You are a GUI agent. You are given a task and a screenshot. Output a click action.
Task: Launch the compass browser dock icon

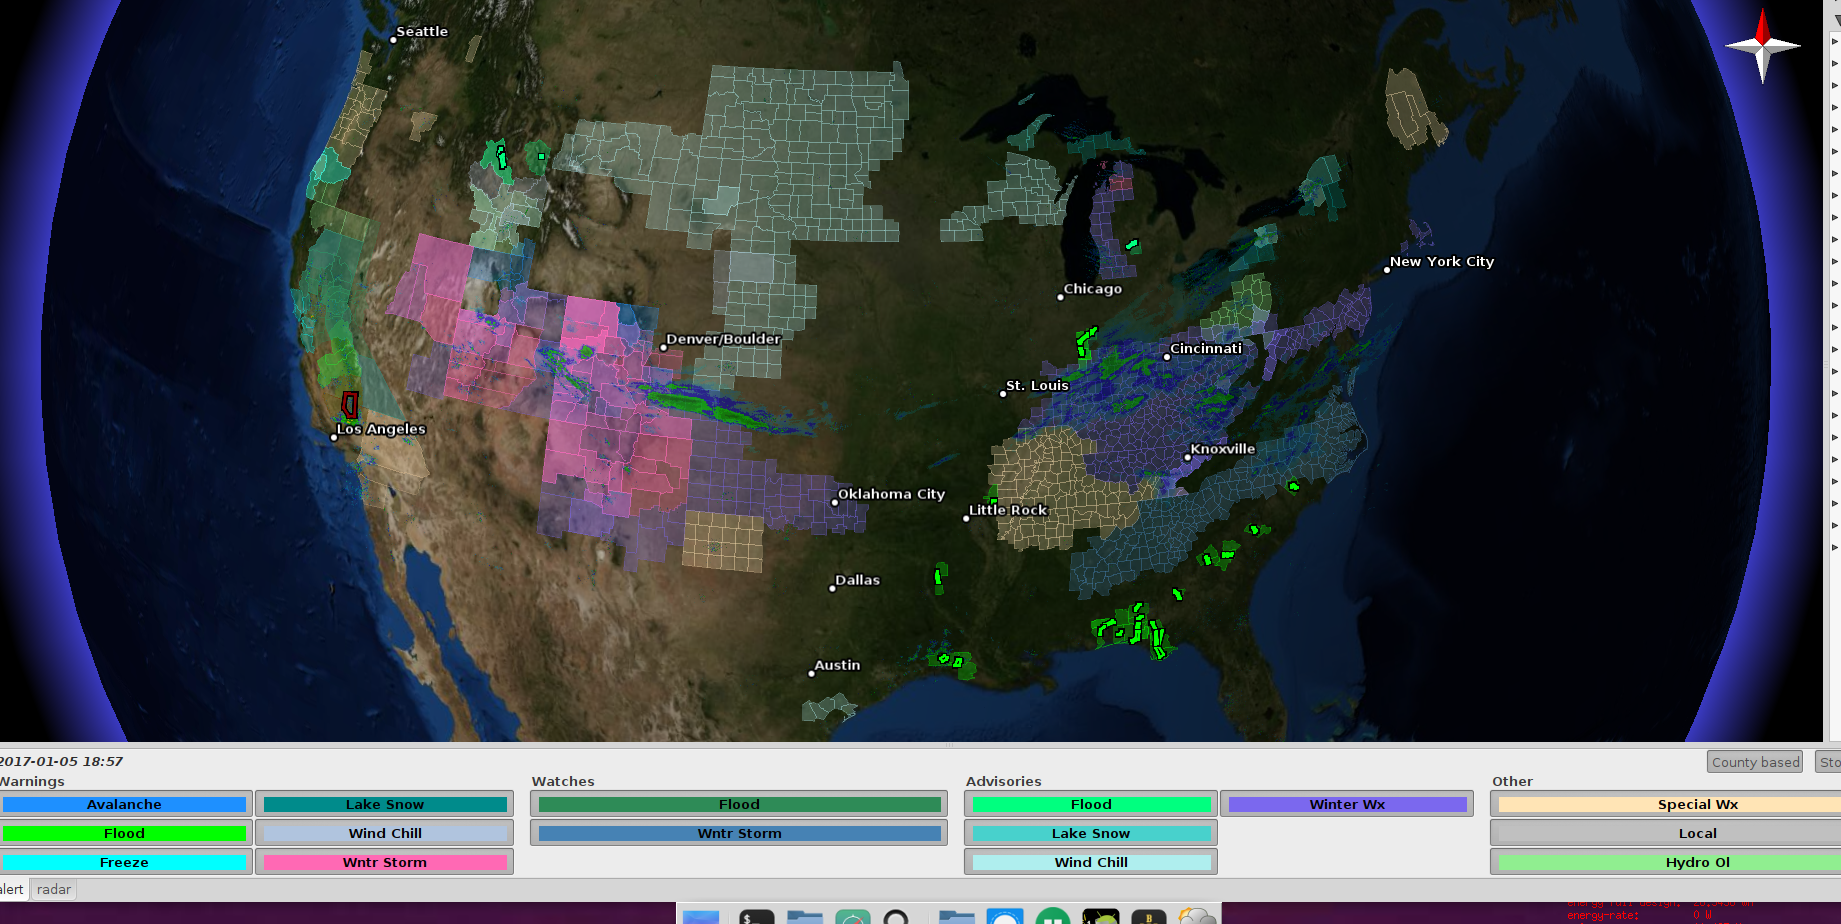coord(852,917)
